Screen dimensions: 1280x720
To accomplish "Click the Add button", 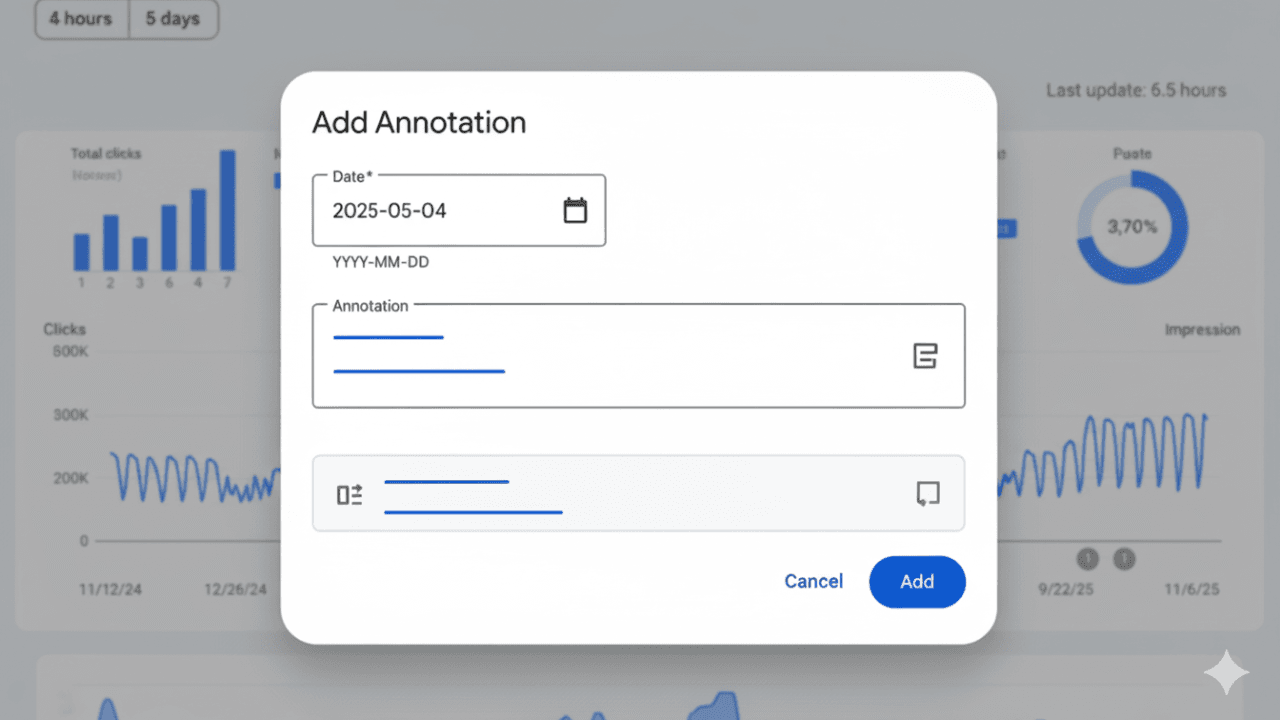I will [x=917, y=581].
